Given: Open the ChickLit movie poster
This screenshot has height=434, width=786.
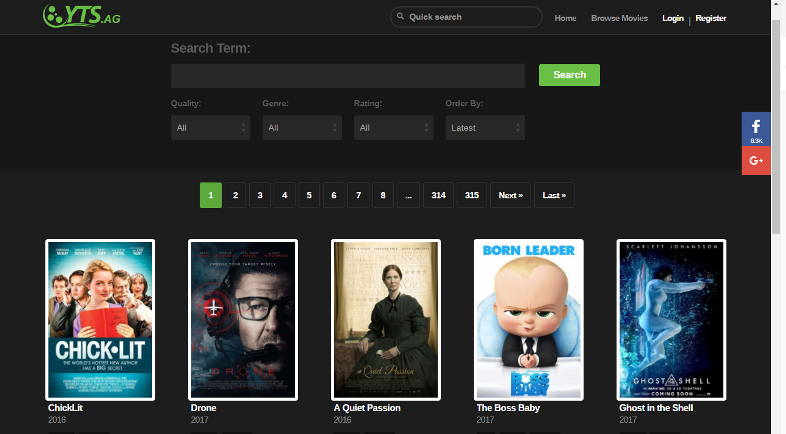Looking at the screenshot, I should [x=100, y=320].
